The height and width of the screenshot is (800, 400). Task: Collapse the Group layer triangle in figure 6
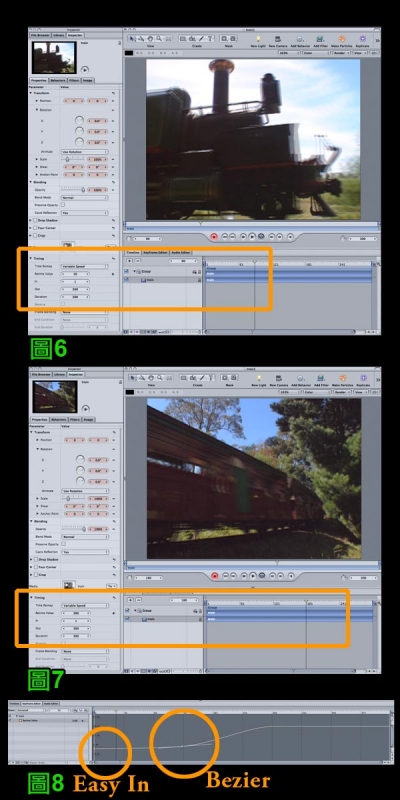134,272
